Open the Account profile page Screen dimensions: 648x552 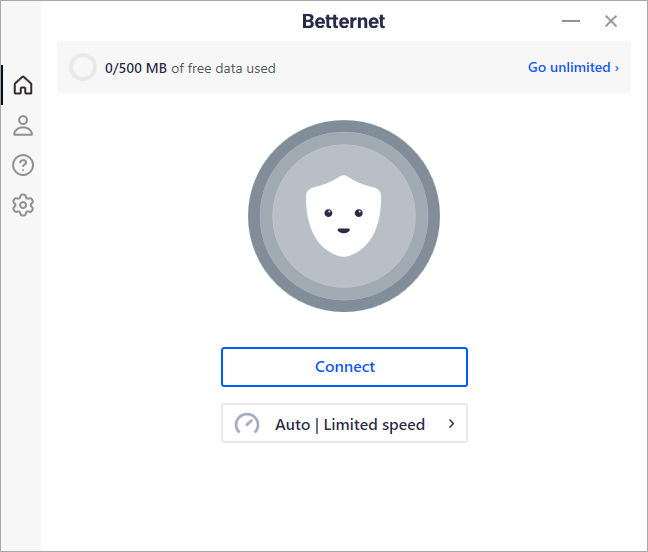click(x=23, y=125)
